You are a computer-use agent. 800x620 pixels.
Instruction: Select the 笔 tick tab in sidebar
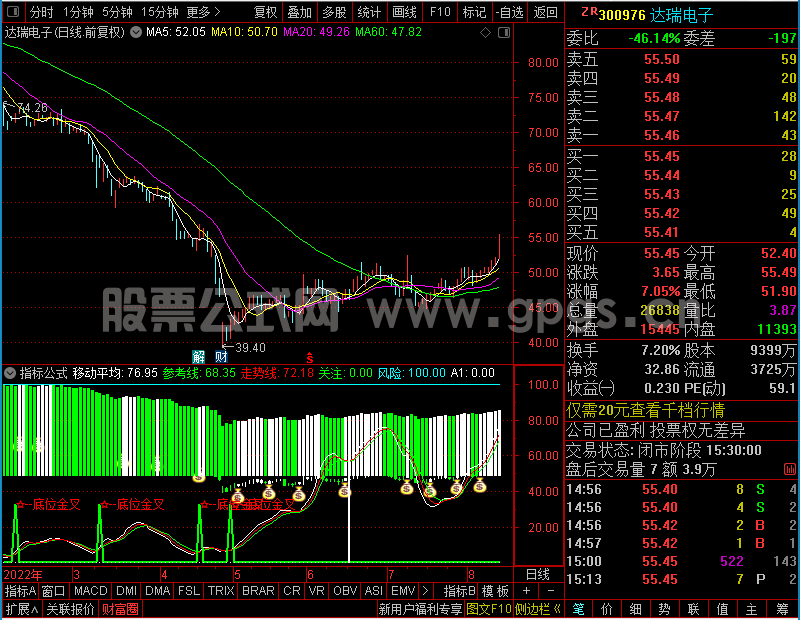pos(578,609)
